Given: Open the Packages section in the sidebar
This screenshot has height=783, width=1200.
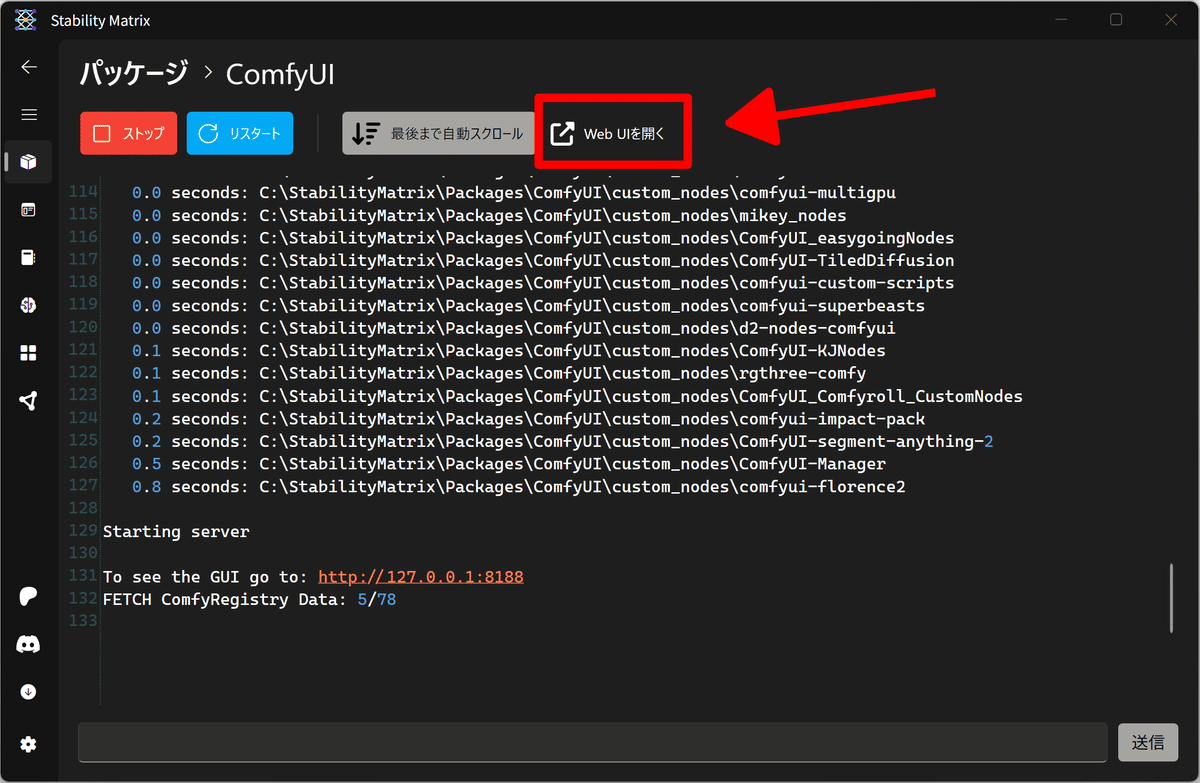Looking at the screenshot, I should 28,162.
